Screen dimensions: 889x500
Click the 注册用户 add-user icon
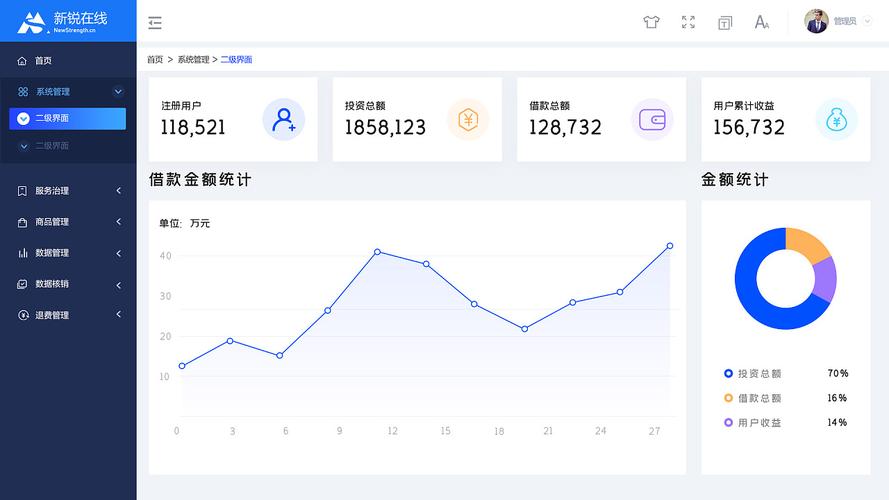pyautogui.click(x=283, y=120)
